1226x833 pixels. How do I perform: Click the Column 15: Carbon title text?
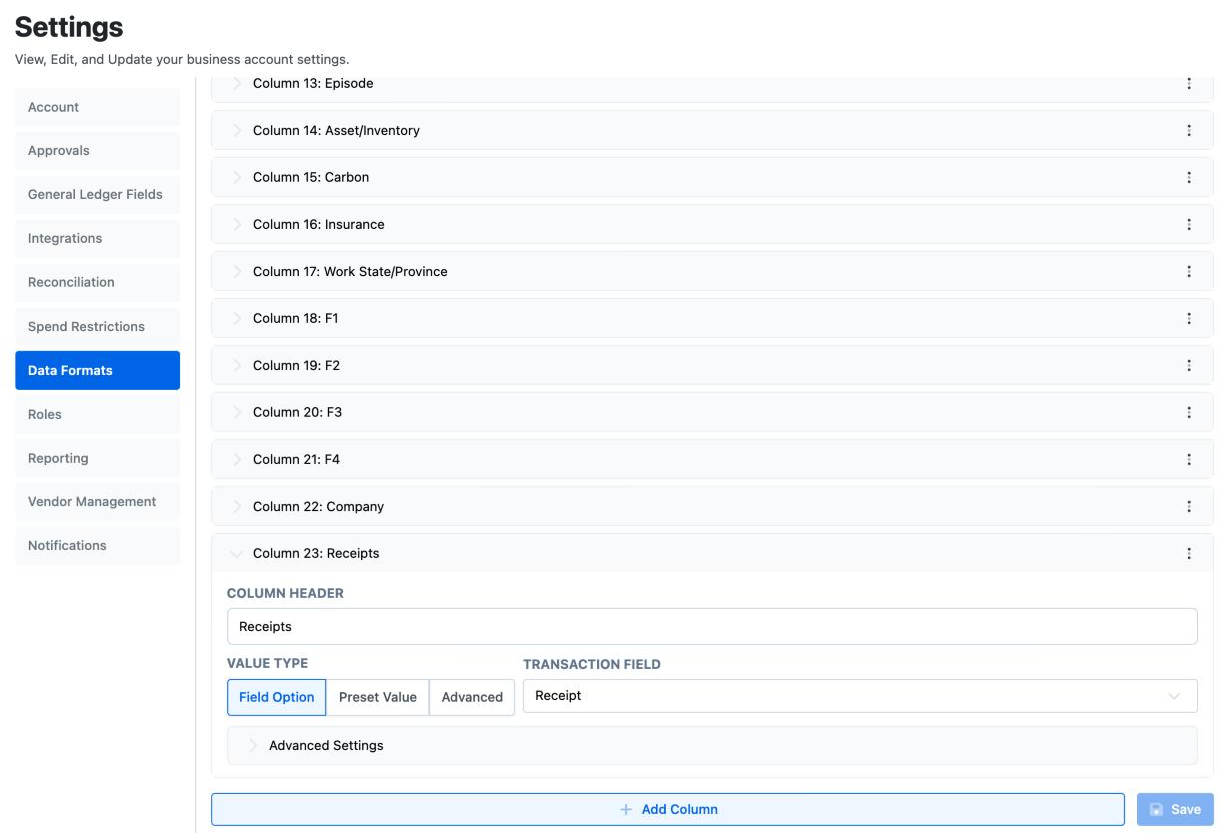311,178
